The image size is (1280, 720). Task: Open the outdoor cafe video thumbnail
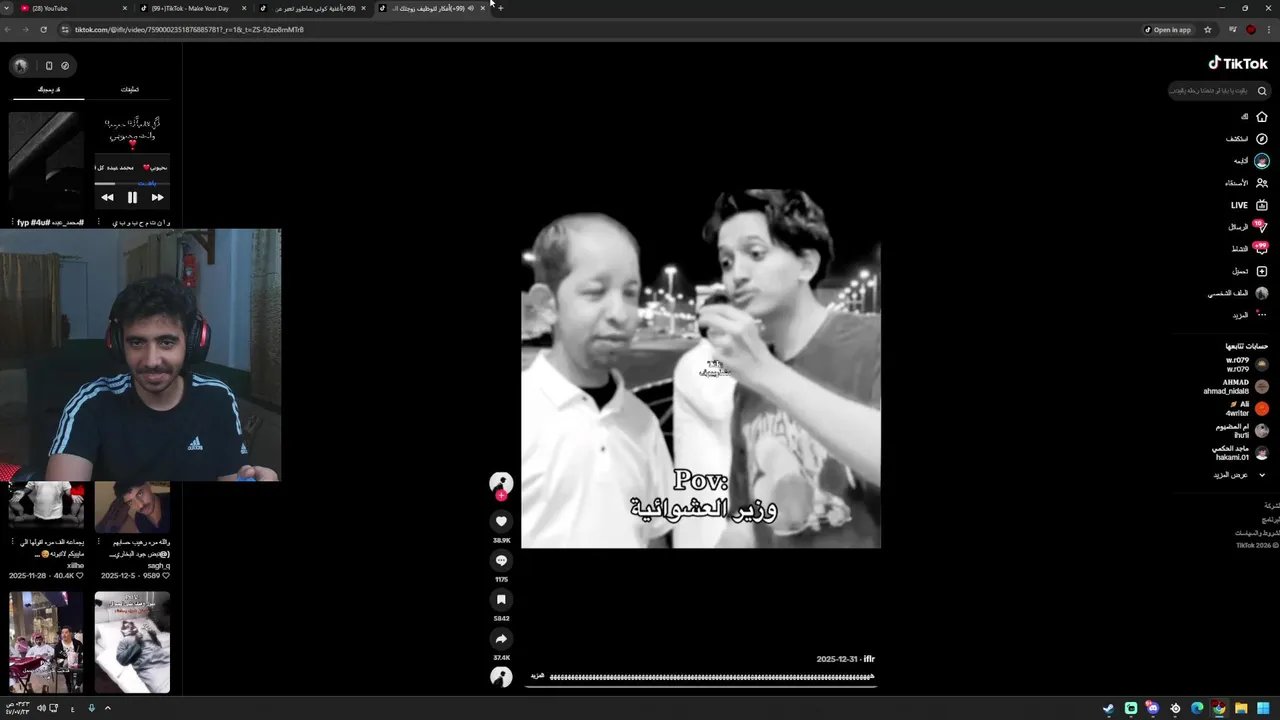tap(47, 642)
